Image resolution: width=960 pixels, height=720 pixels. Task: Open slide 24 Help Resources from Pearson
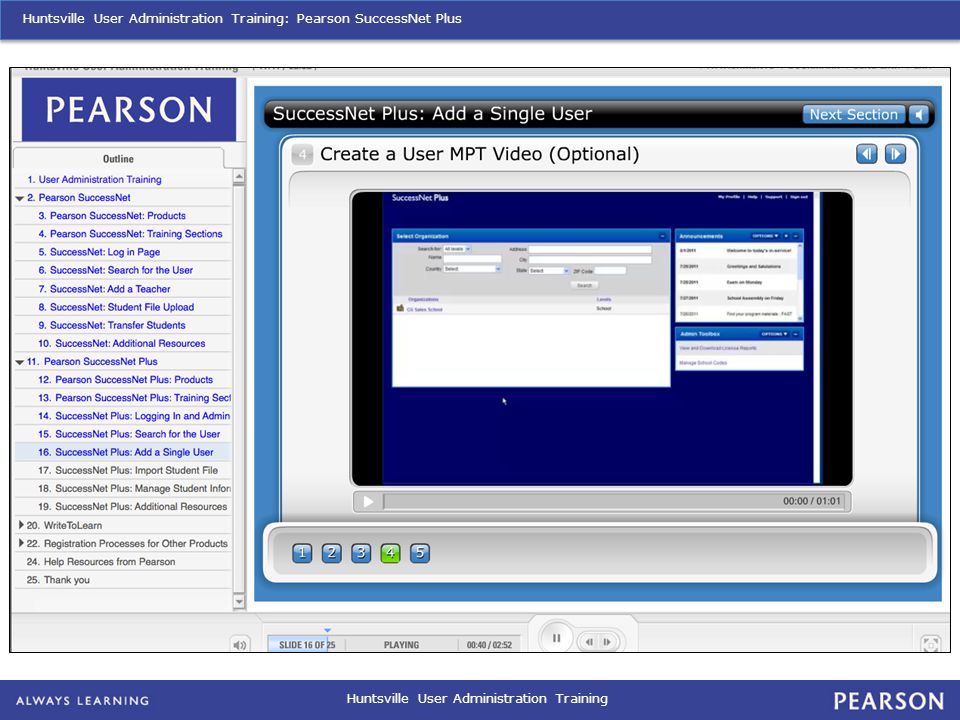100,562
